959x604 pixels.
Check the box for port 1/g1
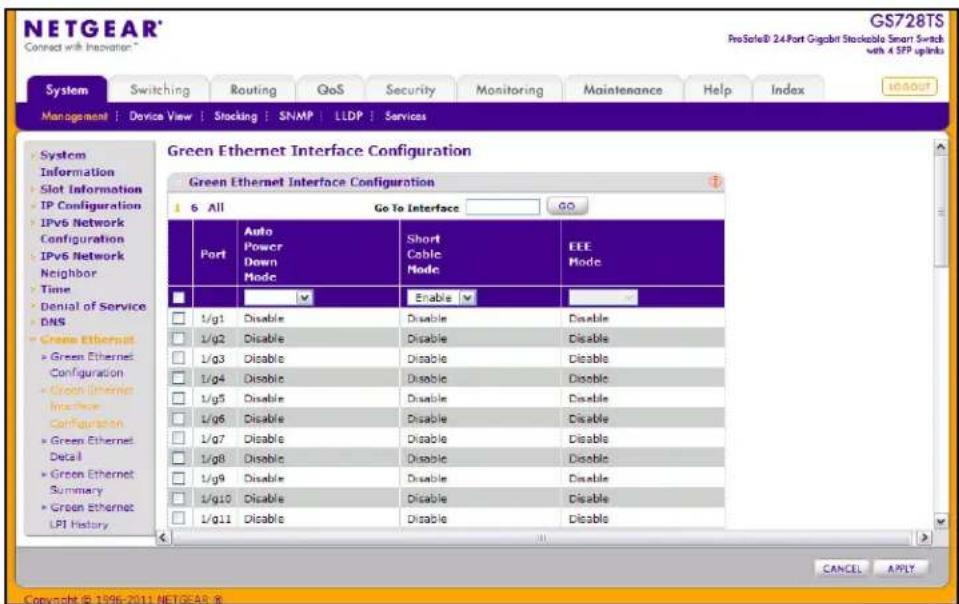[179, 318]
